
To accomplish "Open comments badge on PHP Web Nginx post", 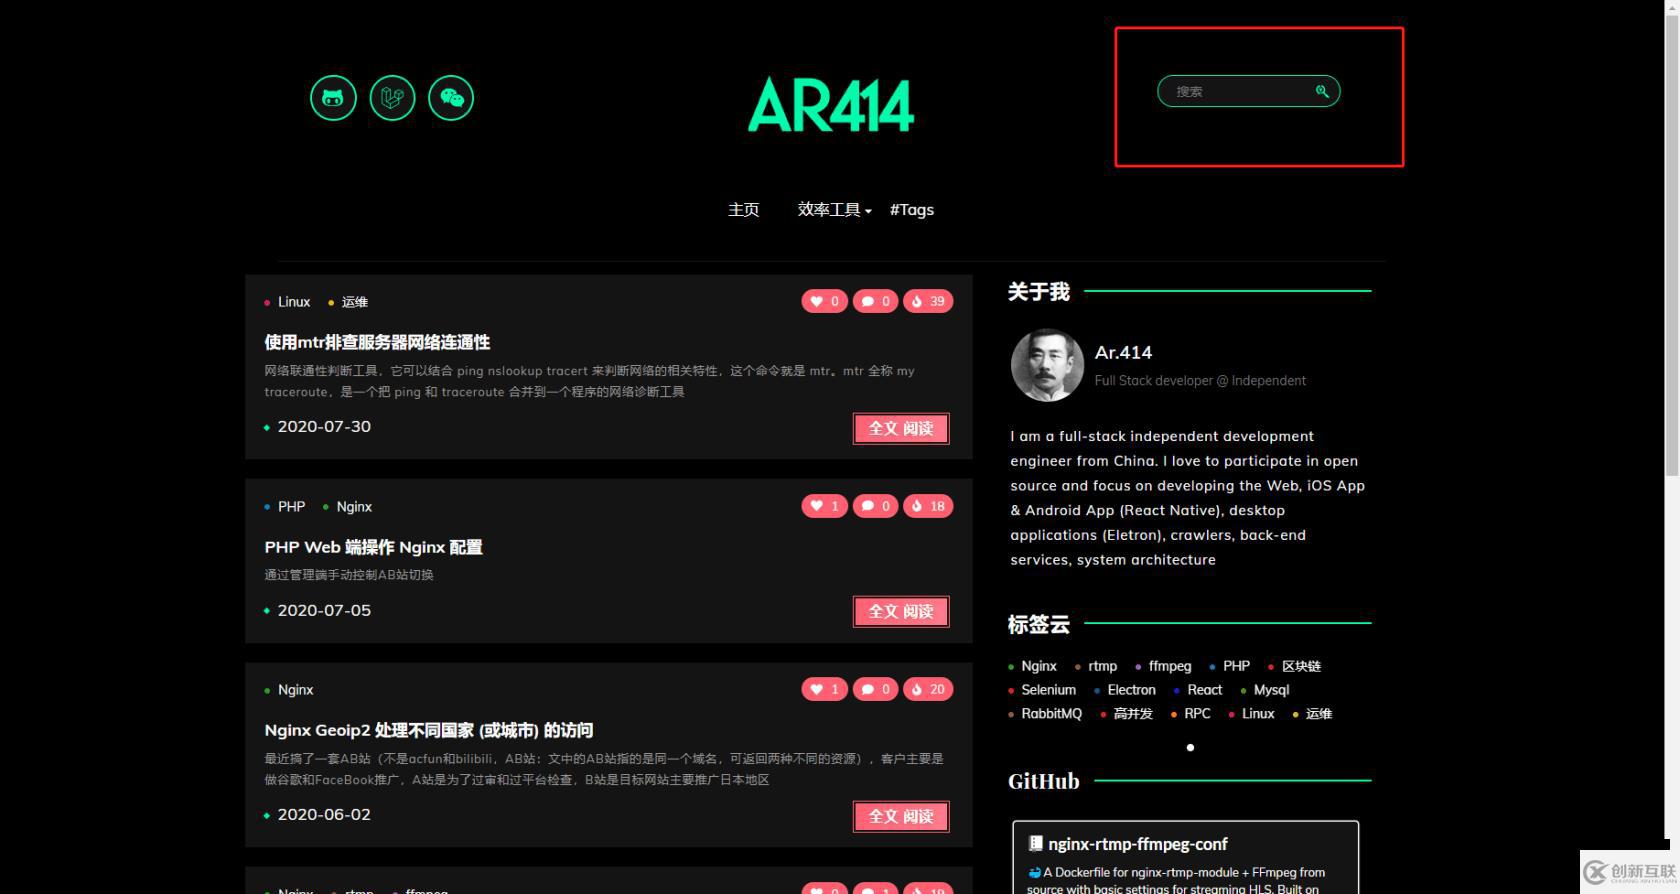I will point(876,506).
